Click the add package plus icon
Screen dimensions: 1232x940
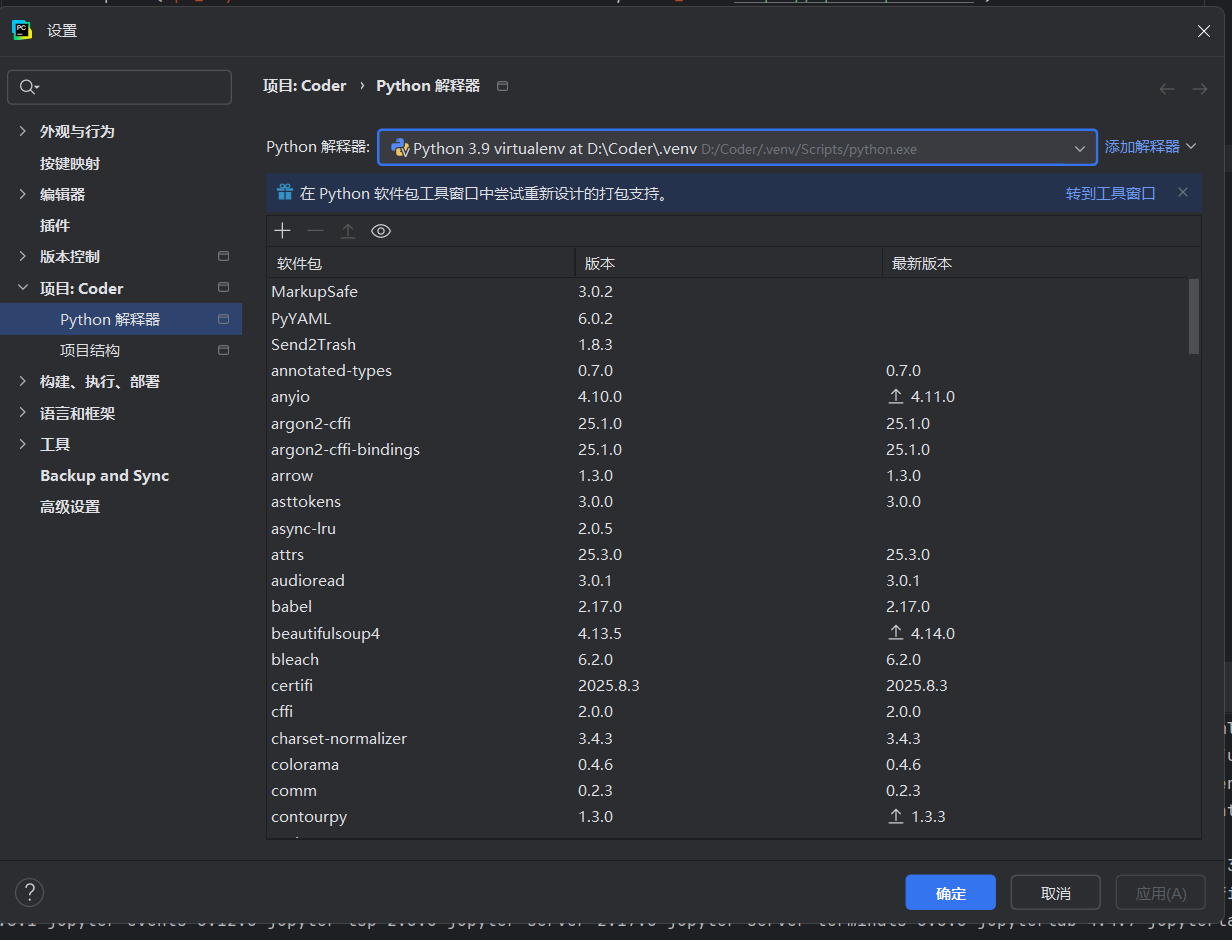click(x=283, y=231)
